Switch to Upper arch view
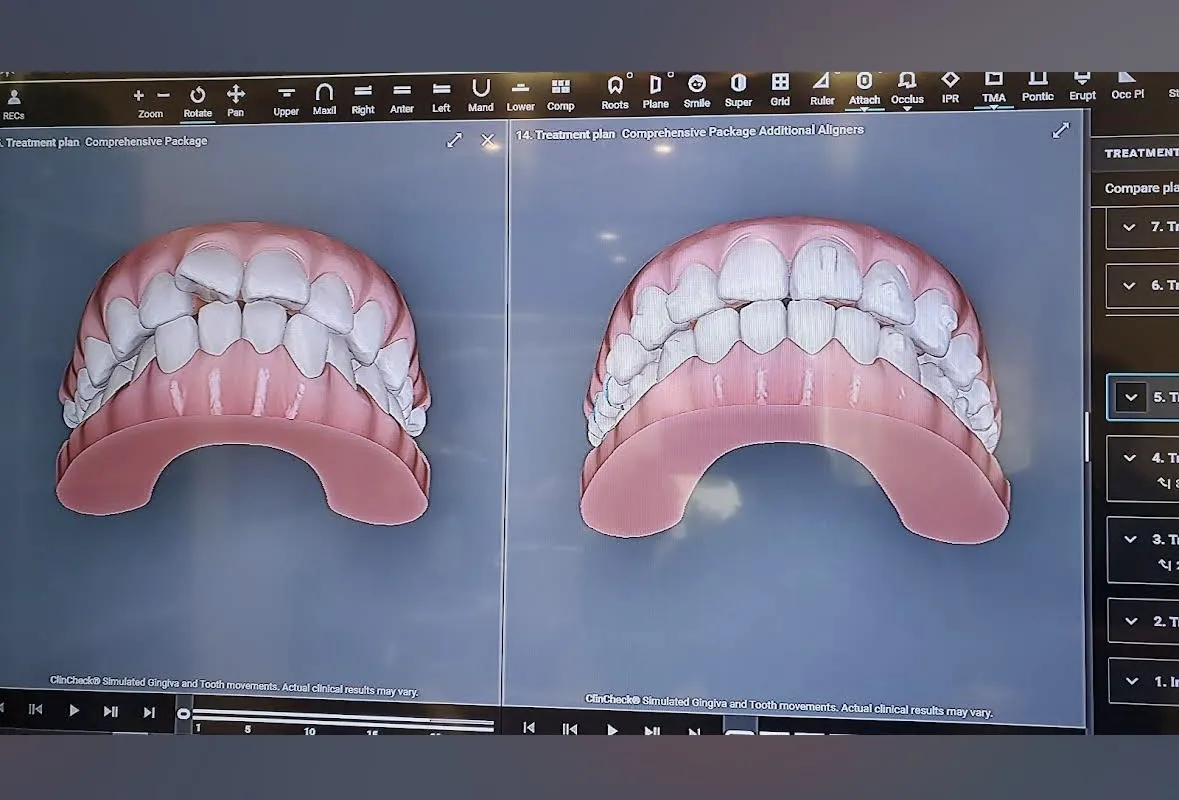1179x800 pixels. (286, 98)
